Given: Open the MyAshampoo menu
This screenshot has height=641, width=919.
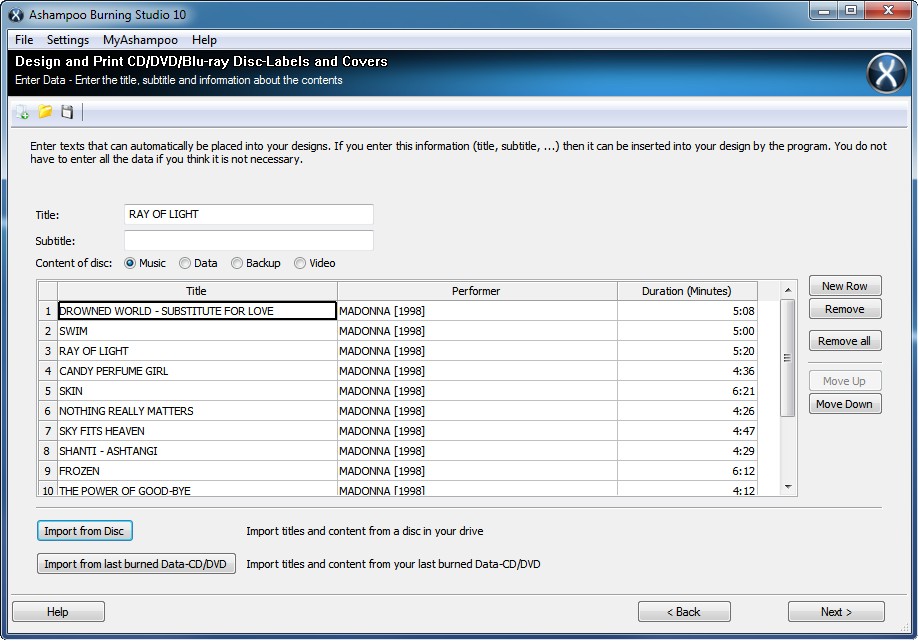Looking at the screenshot, I should point(140,40).
